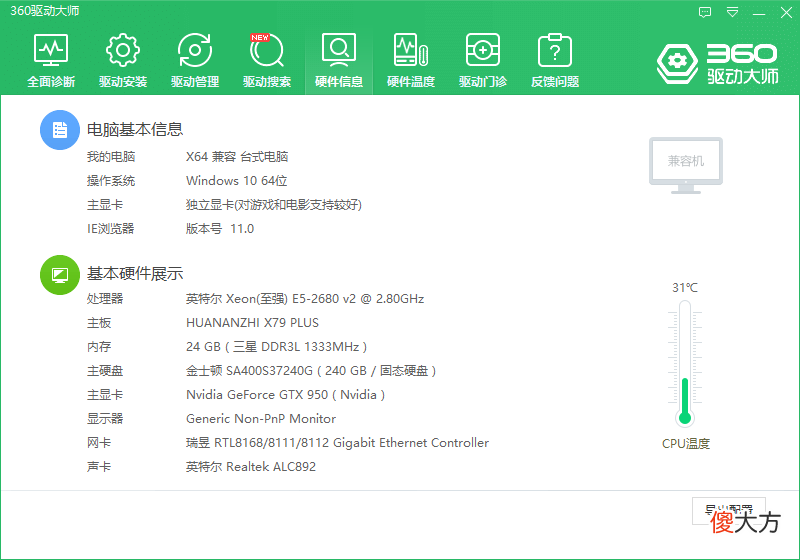
Task: Click the CPU temperature thermometer gauge
Action: [685, 363]
